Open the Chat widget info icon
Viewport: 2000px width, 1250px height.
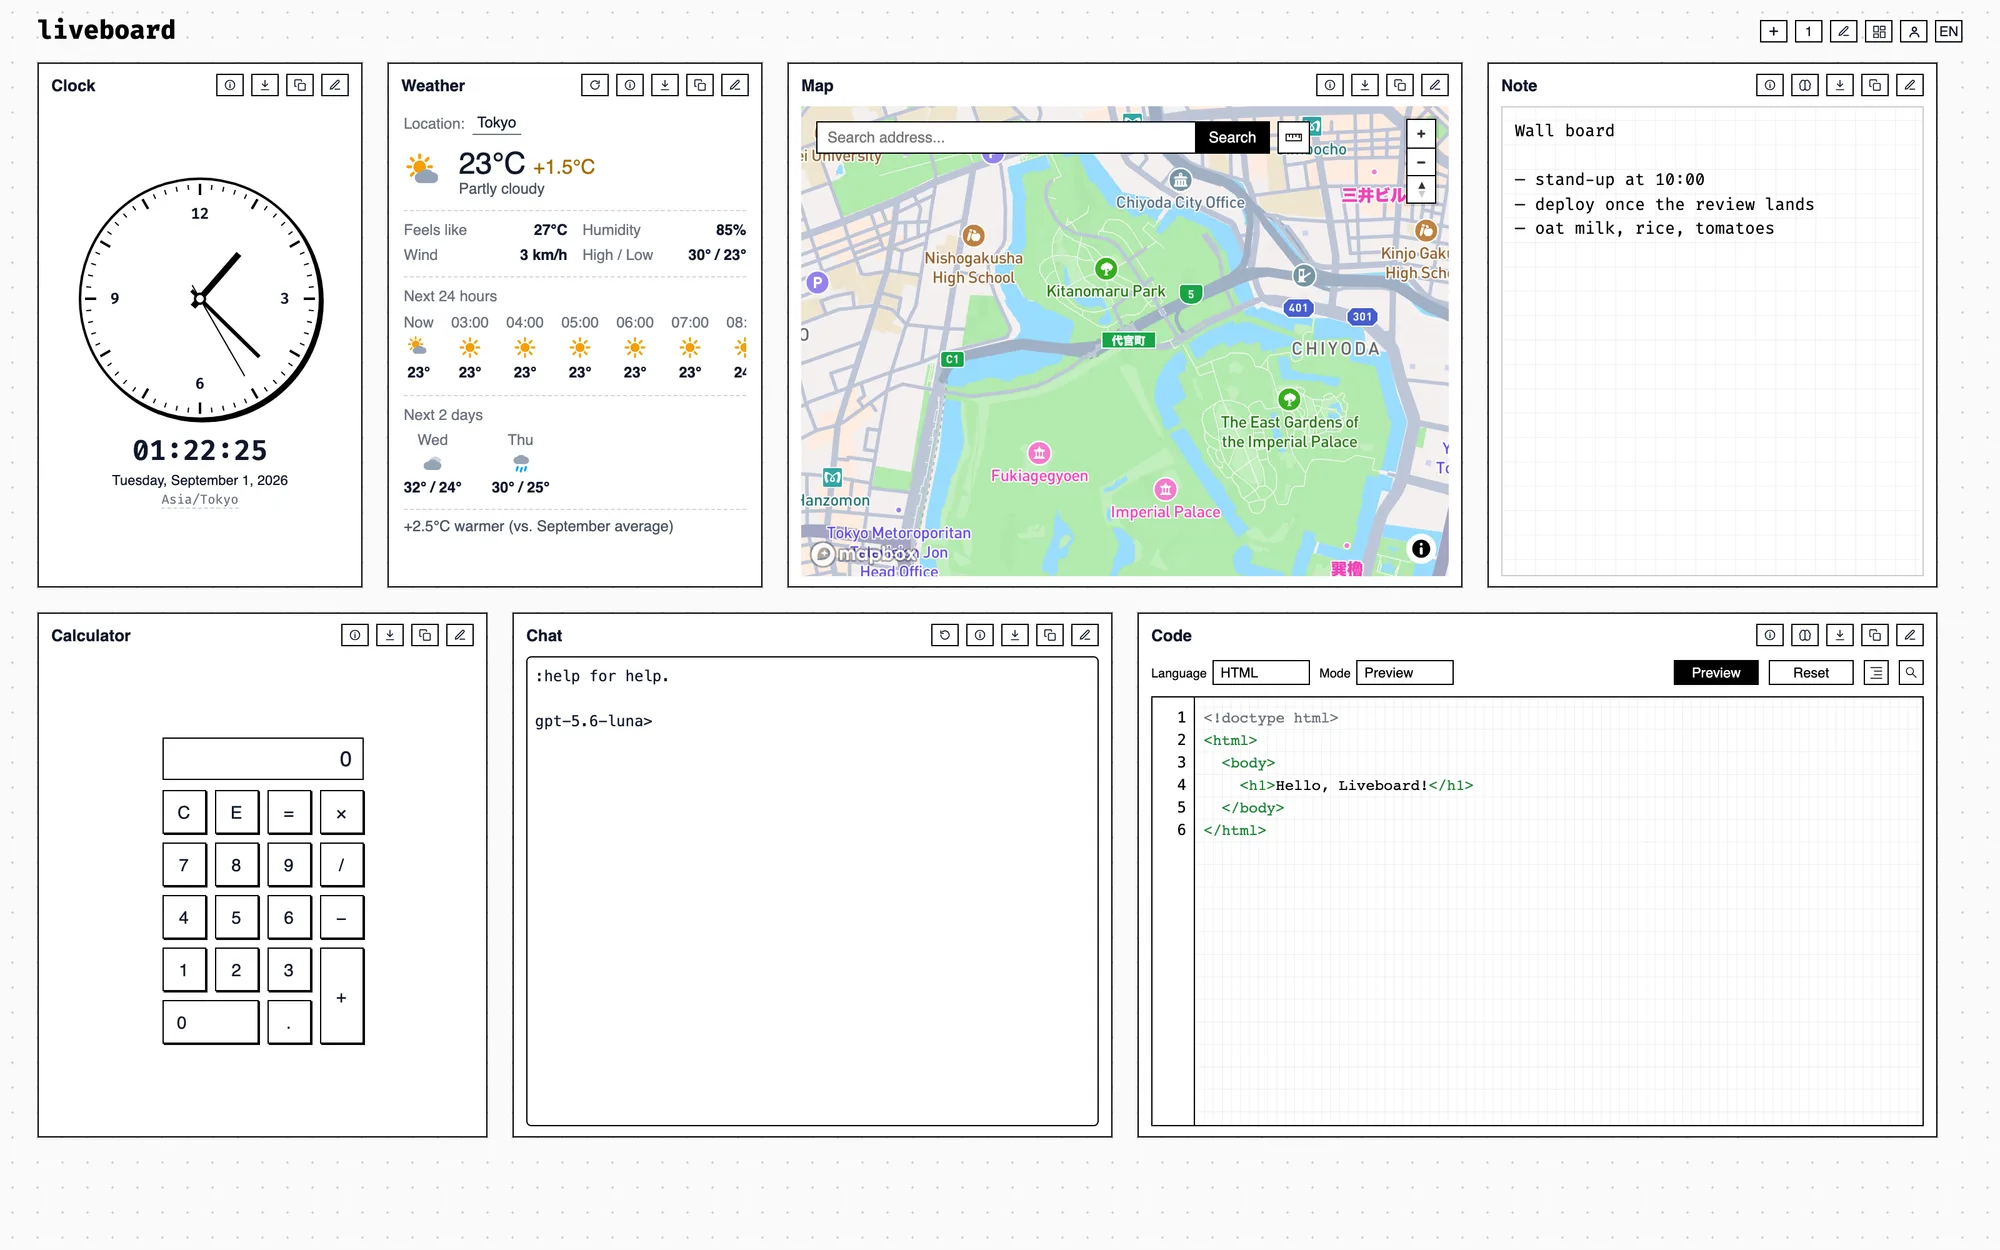(980, 635)
